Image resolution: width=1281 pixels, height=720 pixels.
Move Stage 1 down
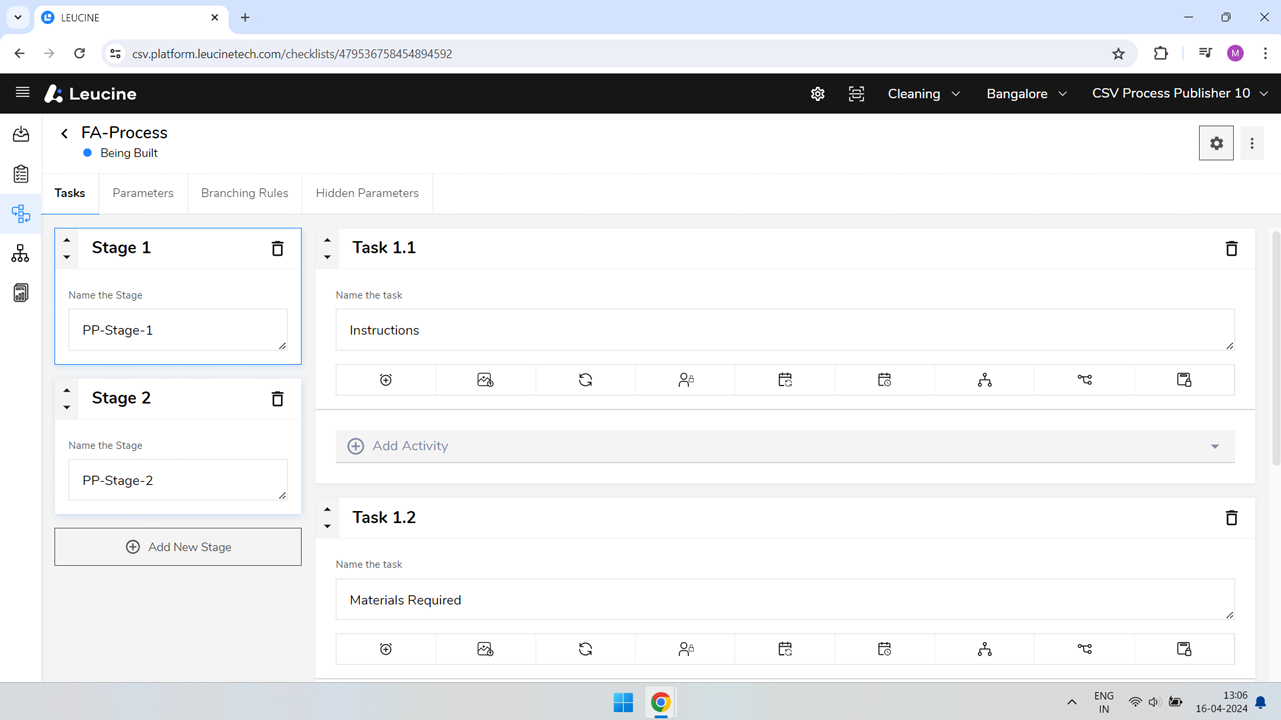coord(67,257)
